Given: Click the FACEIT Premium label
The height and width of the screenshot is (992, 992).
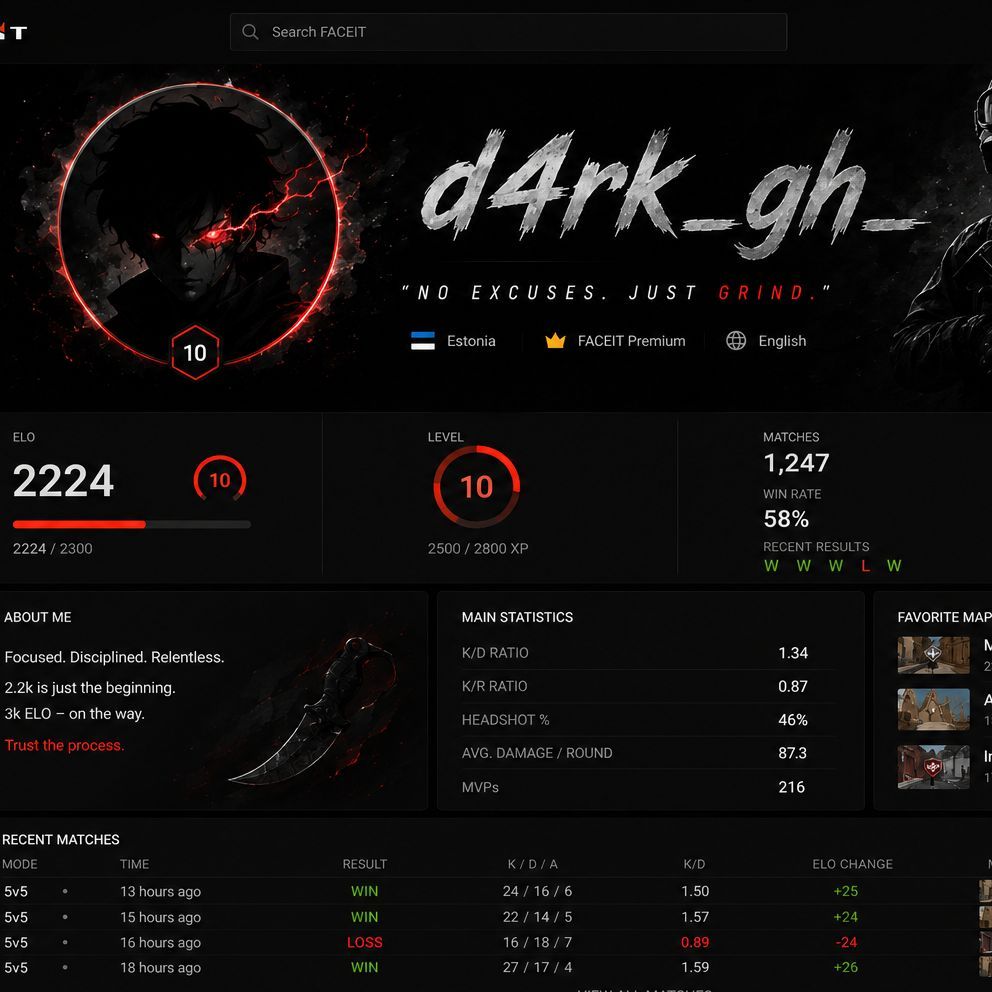Looking at the screenshot, I should pyautogui.click(x=631, y=341).
